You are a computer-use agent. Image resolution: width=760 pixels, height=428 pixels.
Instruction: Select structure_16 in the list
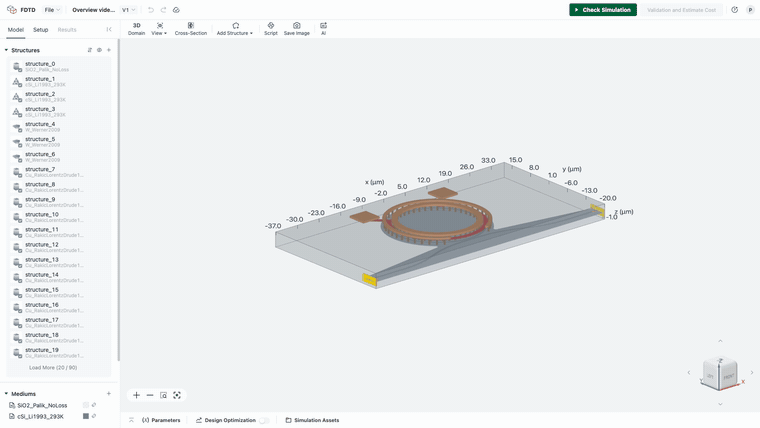pyautogui.click(x=59, y=307)
